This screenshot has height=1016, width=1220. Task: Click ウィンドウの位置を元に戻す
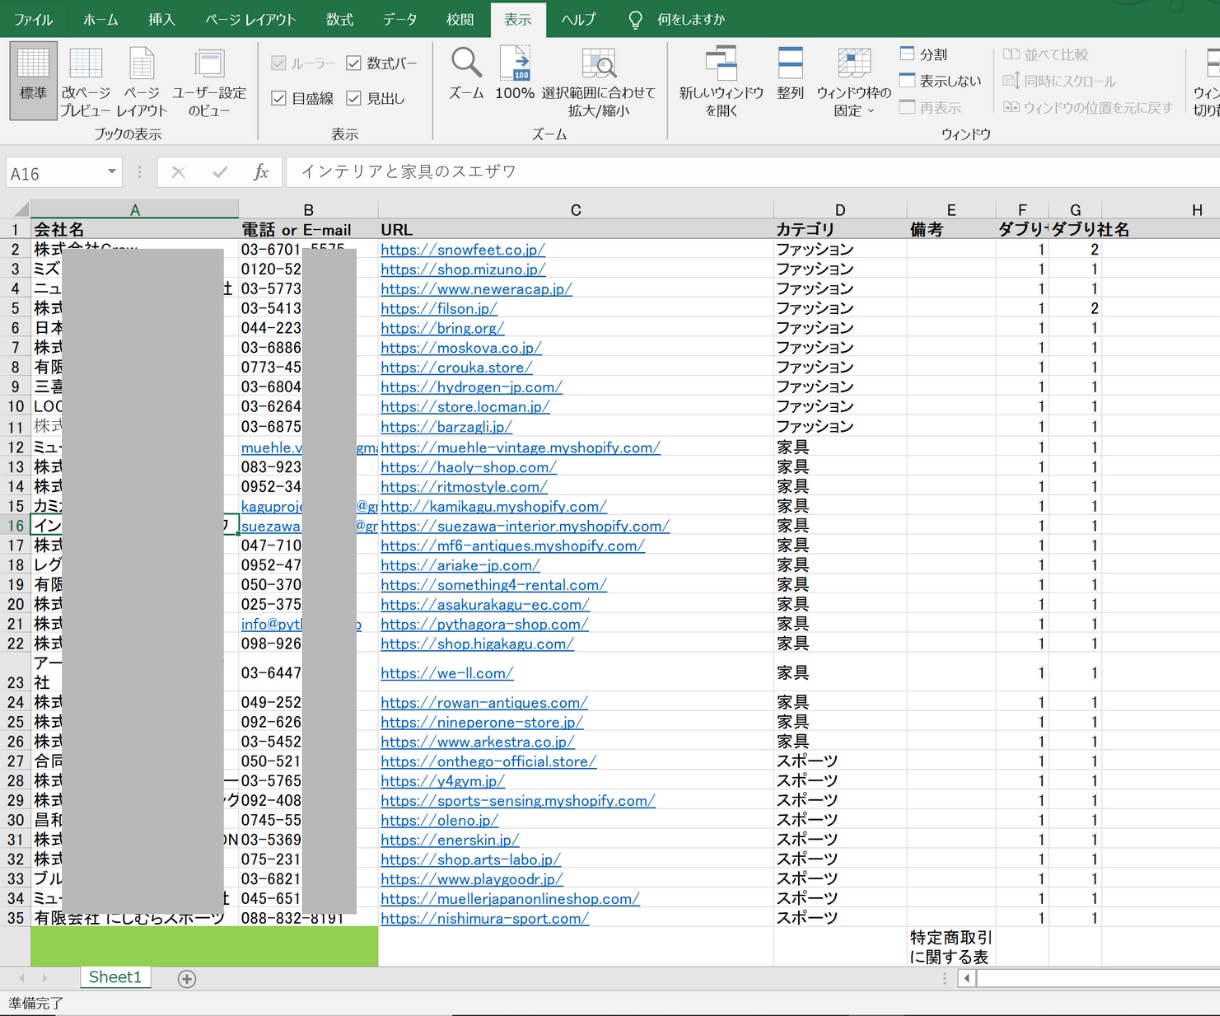[x=1087, y=107]
